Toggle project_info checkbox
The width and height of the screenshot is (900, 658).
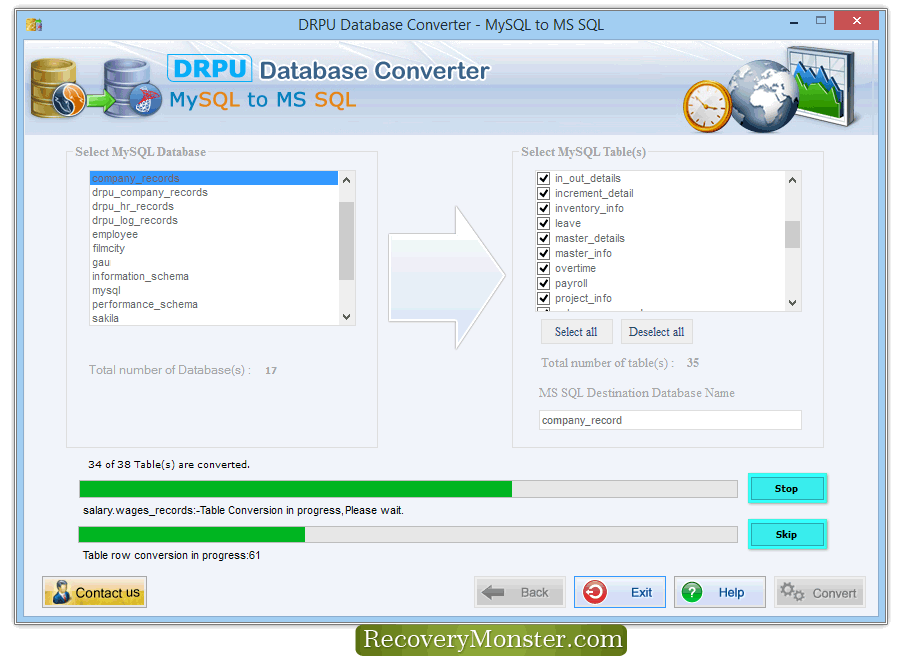tap(544, 298)
